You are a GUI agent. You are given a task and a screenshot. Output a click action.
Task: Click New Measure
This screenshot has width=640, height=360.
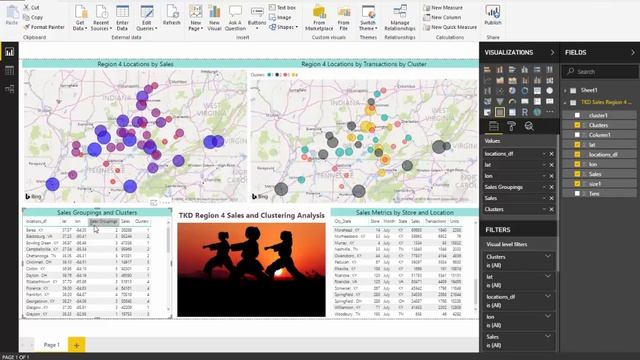pos(443,8)
